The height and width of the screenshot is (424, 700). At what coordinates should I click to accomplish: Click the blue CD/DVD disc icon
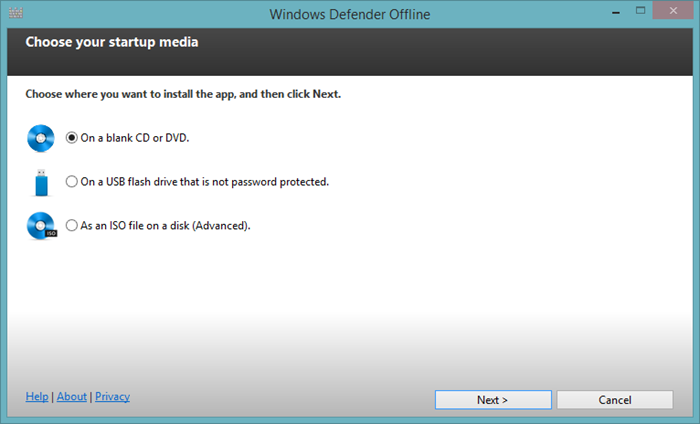(x=41, y=138)
